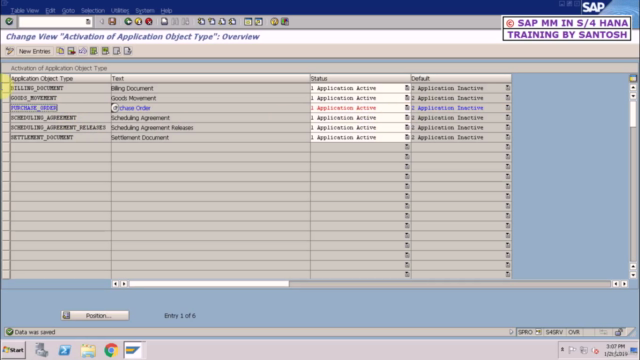Go to Previous page icon

pos(212,21)
